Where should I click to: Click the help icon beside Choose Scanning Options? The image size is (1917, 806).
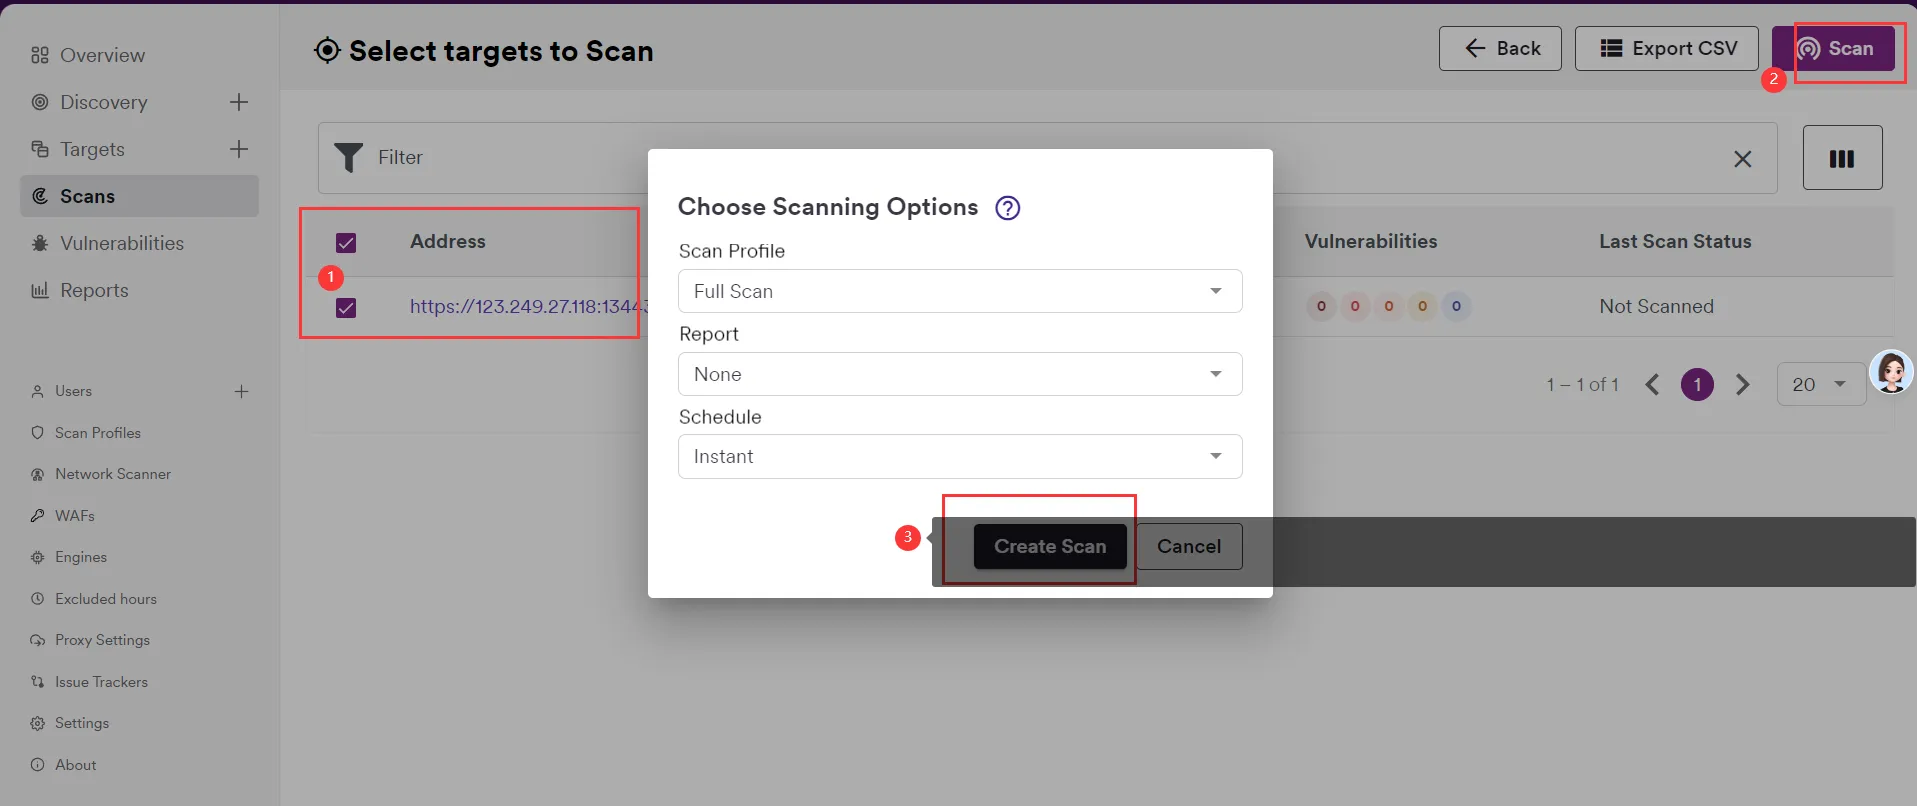point(1008,208)
